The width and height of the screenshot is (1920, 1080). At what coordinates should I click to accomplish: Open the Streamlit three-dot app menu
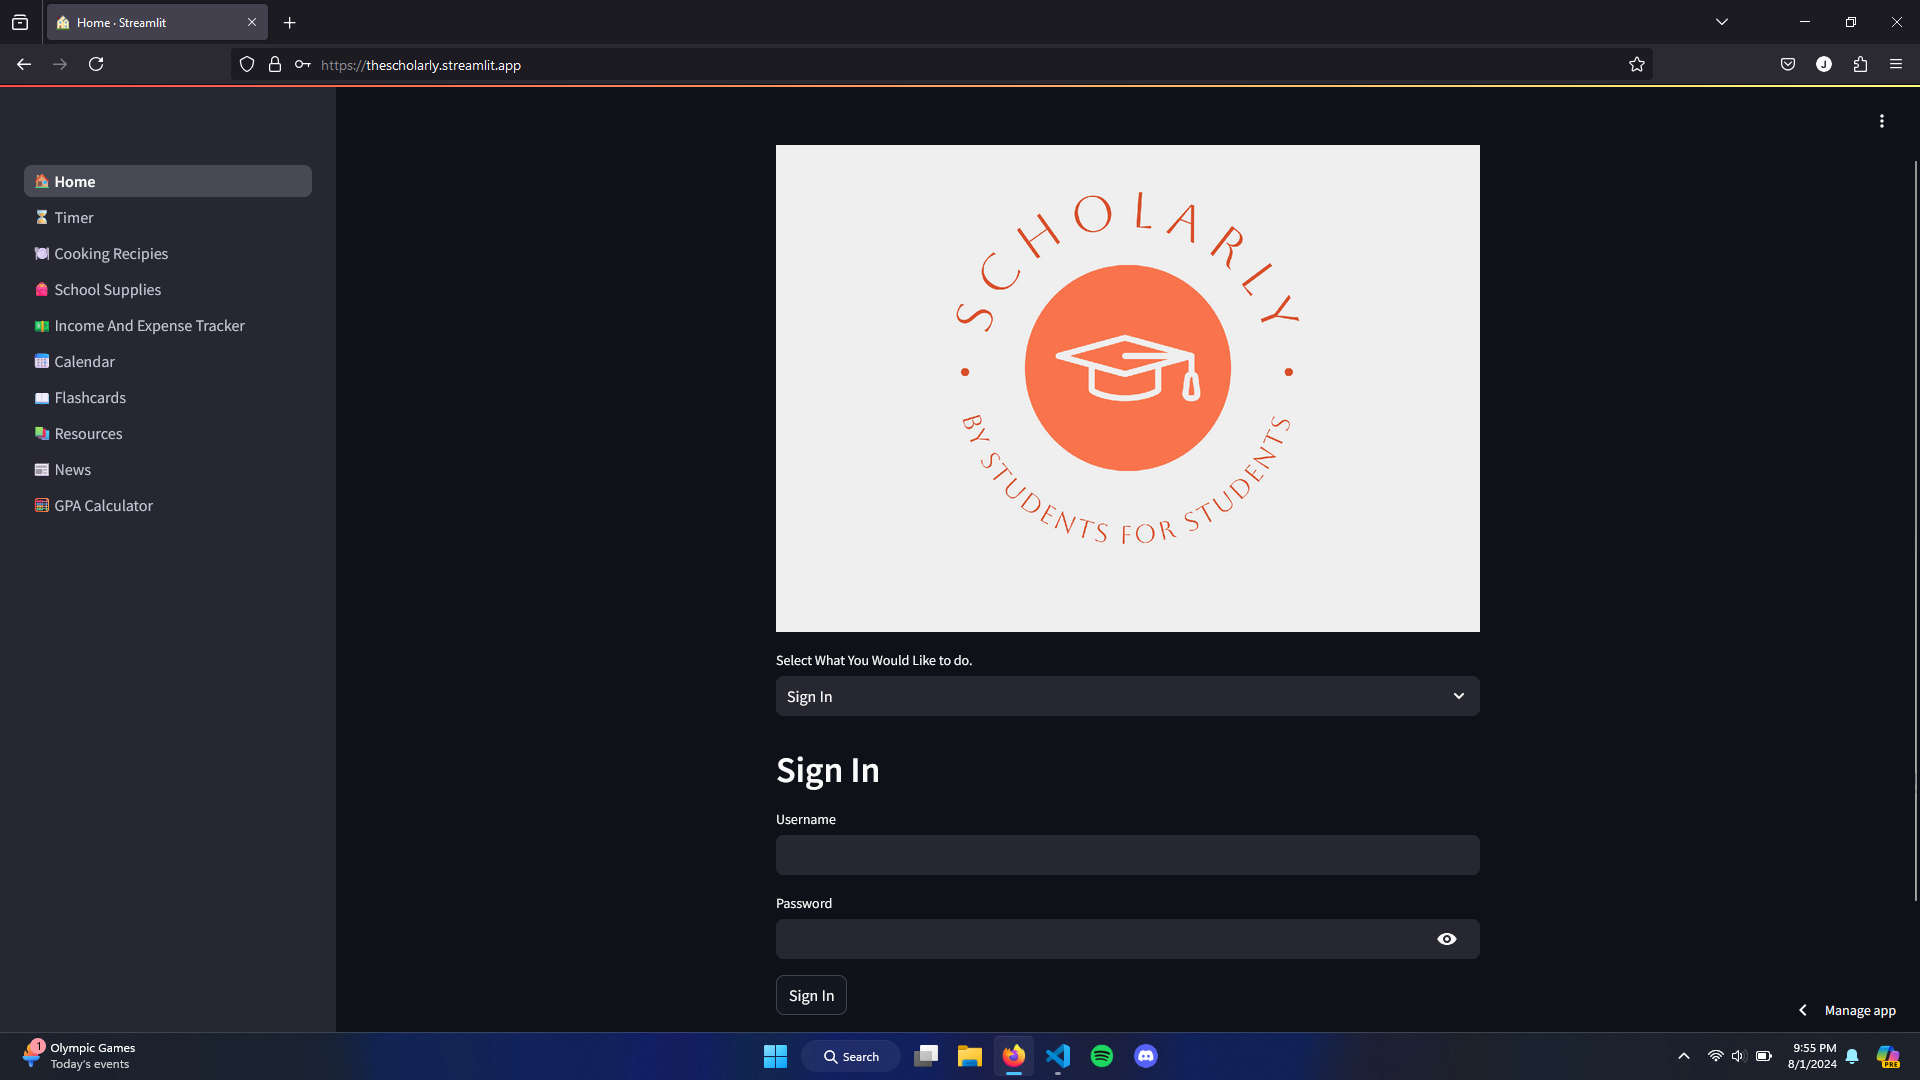click(1881, 121)
